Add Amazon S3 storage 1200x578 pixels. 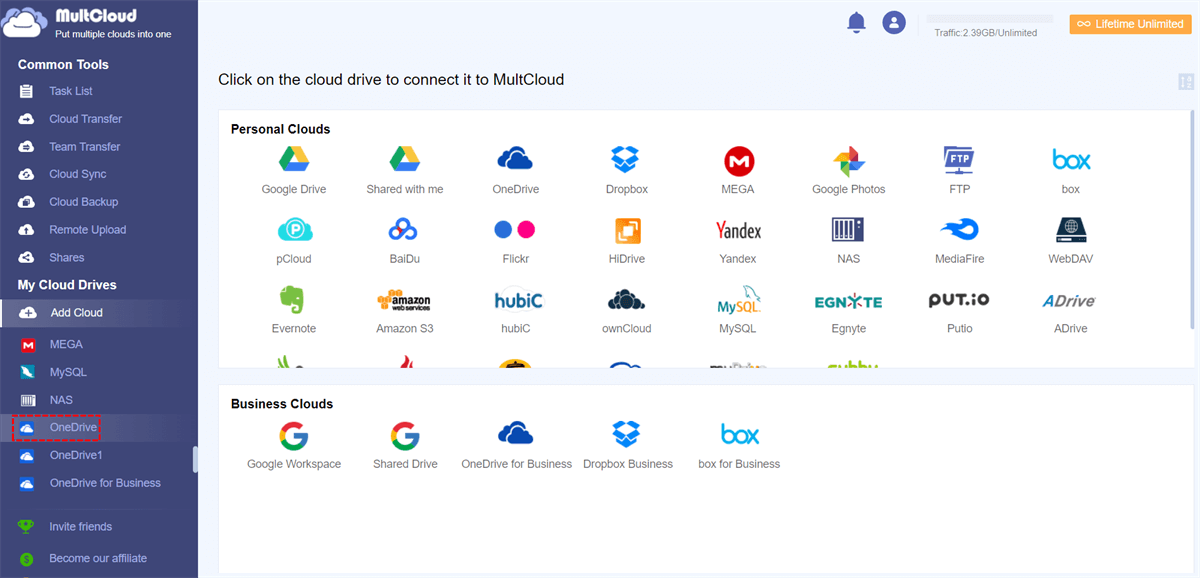(404, 300)
